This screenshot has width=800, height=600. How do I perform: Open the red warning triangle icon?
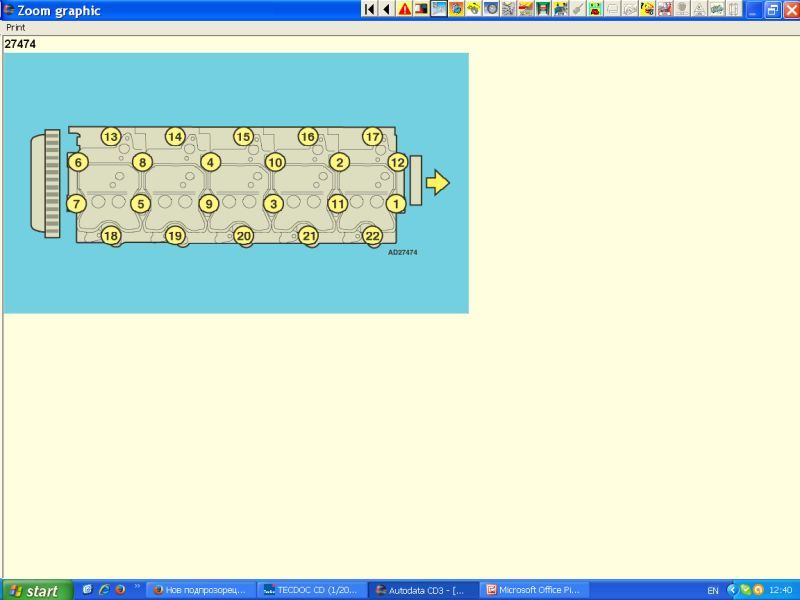click(x=404, y=9)
